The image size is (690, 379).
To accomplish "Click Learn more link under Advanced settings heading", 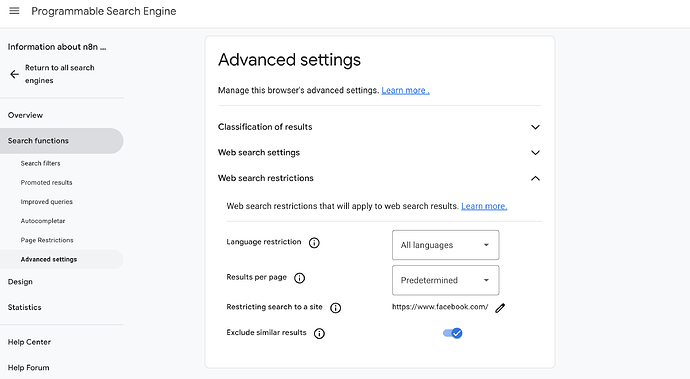I will (x=405, y=90).
